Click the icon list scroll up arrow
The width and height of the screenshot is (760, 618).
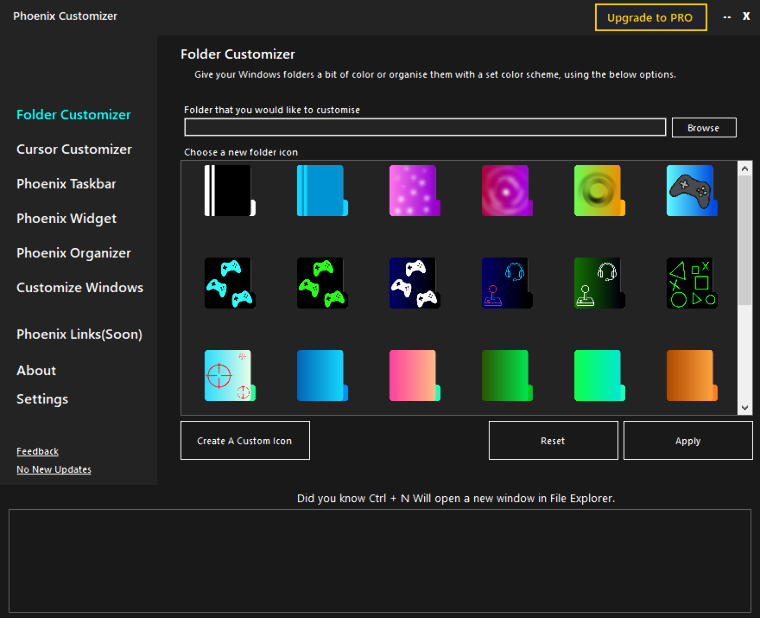745,169
